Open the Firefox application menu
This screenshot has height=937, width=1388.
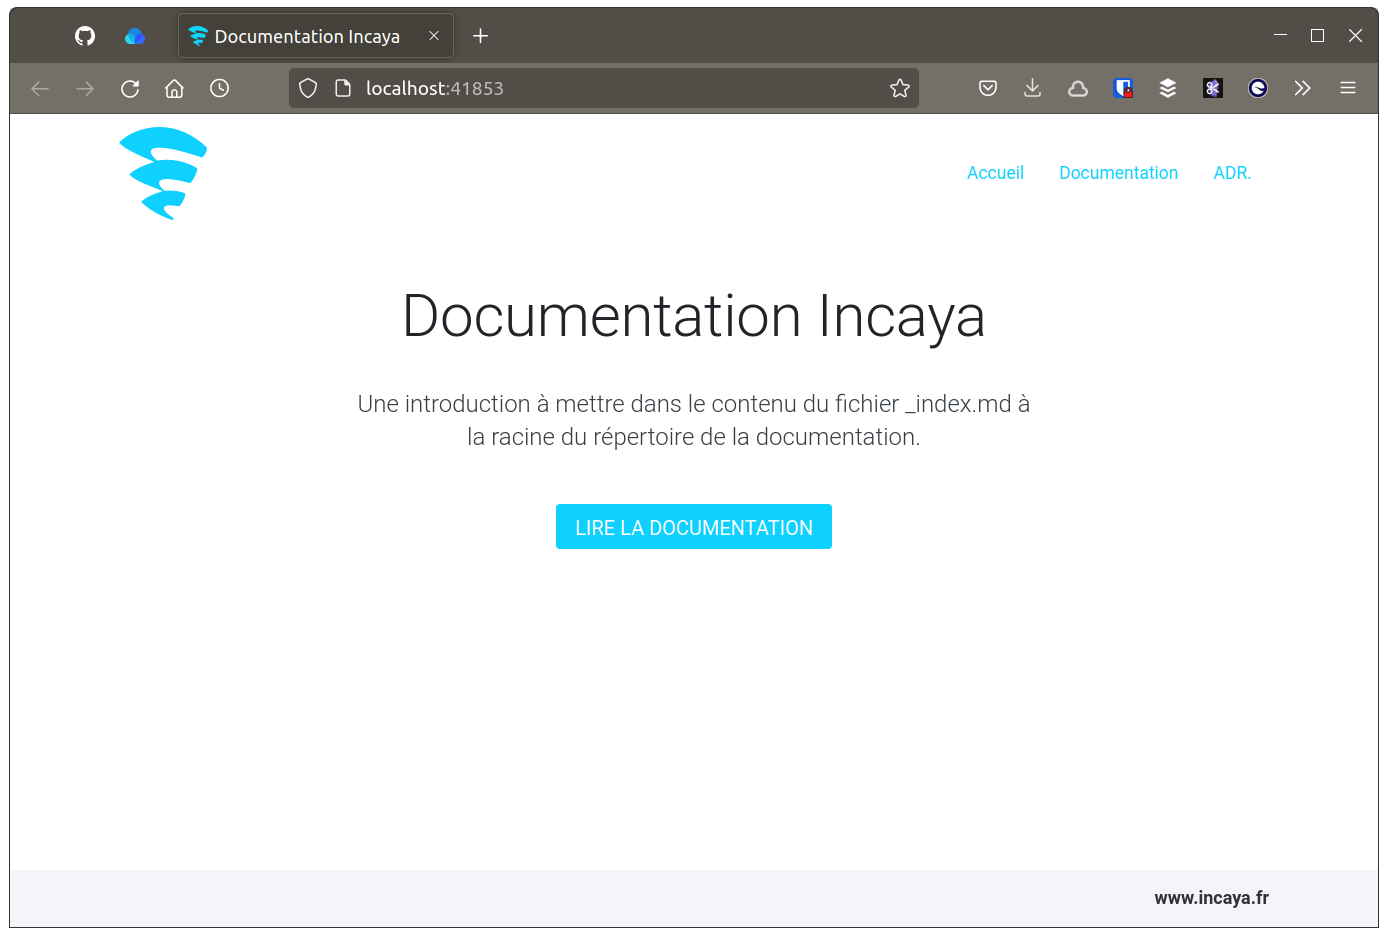click(1348, 89)
